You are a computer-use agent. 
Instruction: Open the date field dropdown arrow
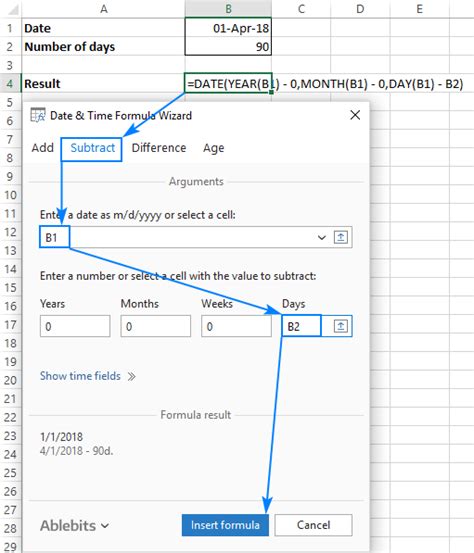tap(321, 237)
